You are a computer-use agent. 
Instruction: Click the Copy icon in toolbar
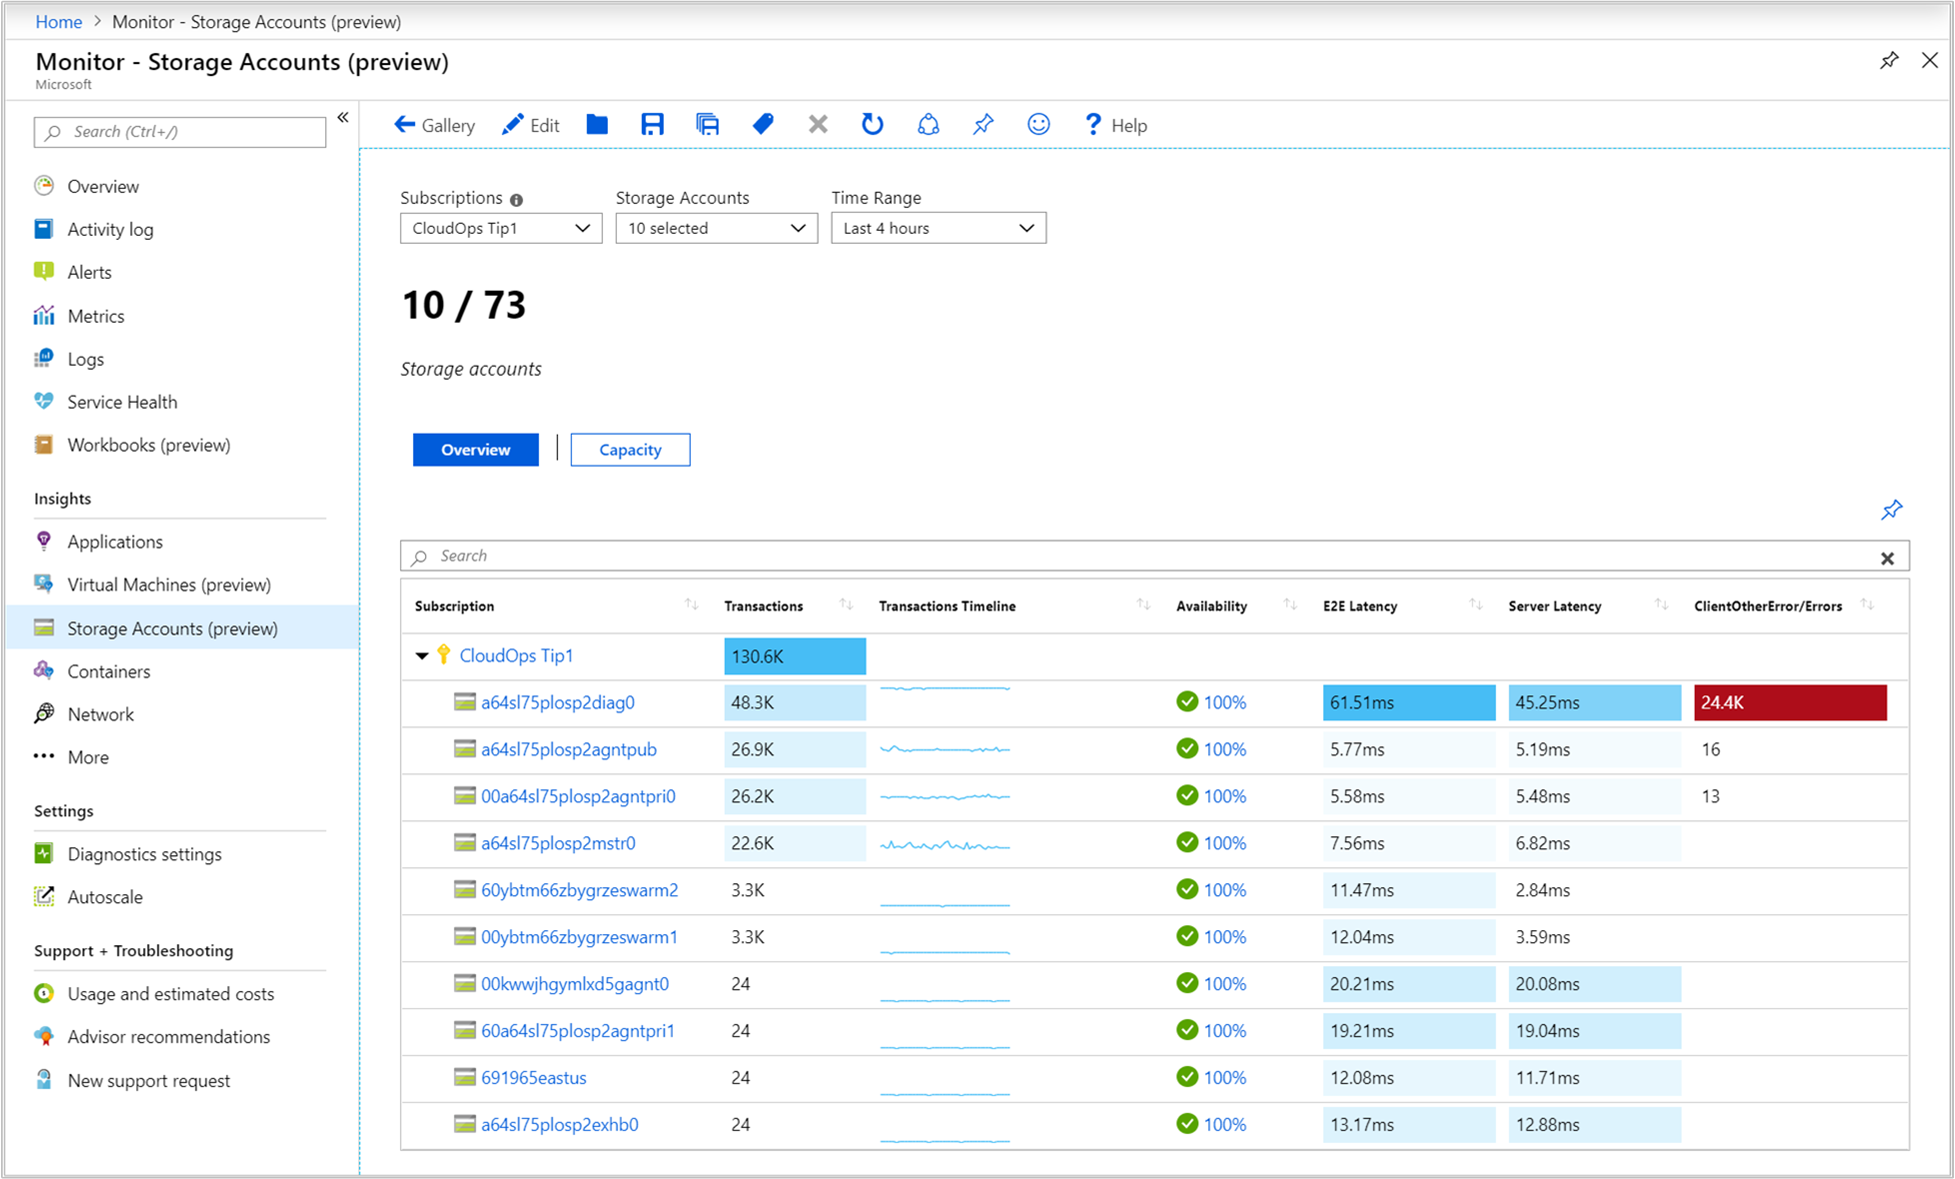click(707, 126)
